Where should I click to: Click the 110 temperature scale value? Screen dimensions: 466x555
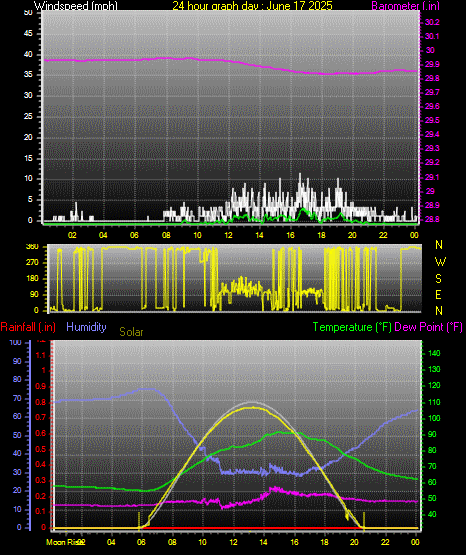tap(434, 402)
